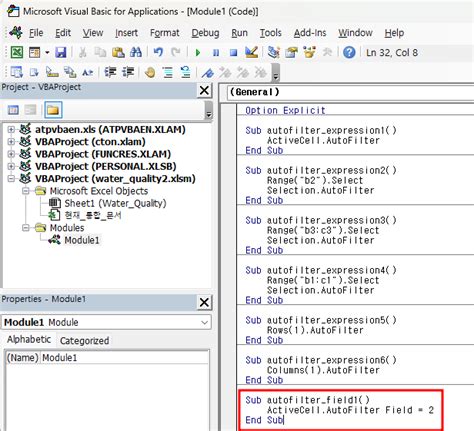Expand atpvbaen.xls project tree node

[x=11, y=129]
